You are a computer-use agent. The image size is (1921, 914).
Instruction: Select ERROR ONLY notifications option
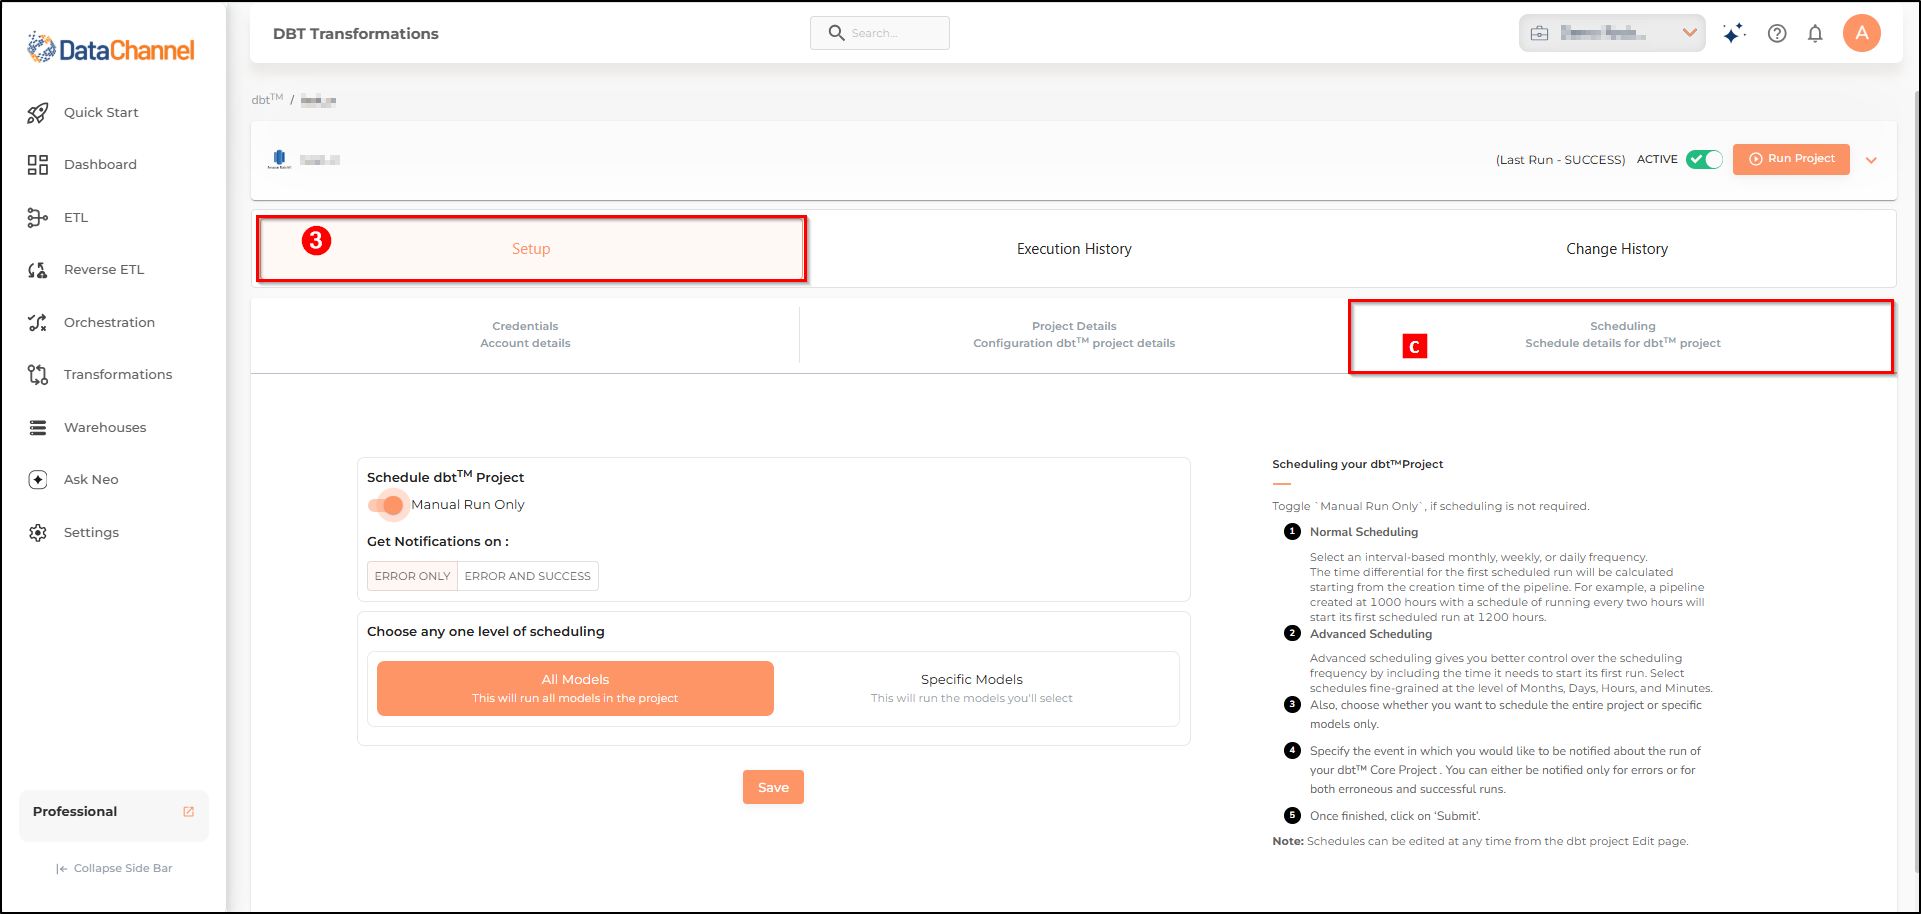[412, 576]
